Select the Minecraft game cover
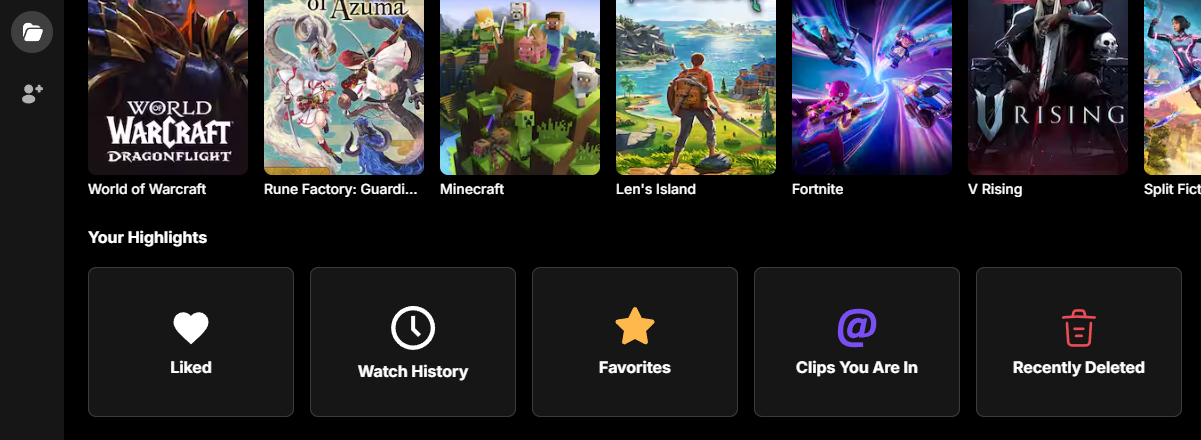Viewport: 1201px width, 440px height. click(520, 87)
